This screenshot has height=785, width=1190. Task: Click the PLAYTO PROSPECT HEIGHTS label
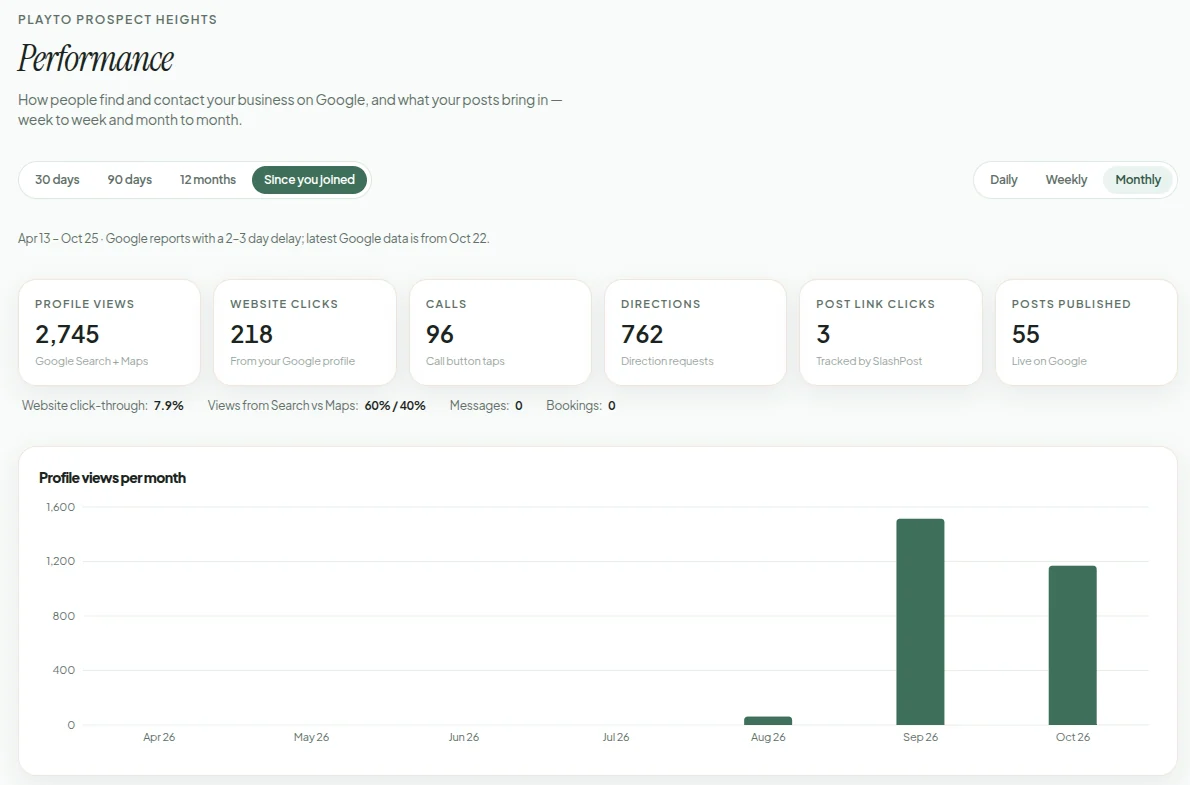click(x=118, y=20)
